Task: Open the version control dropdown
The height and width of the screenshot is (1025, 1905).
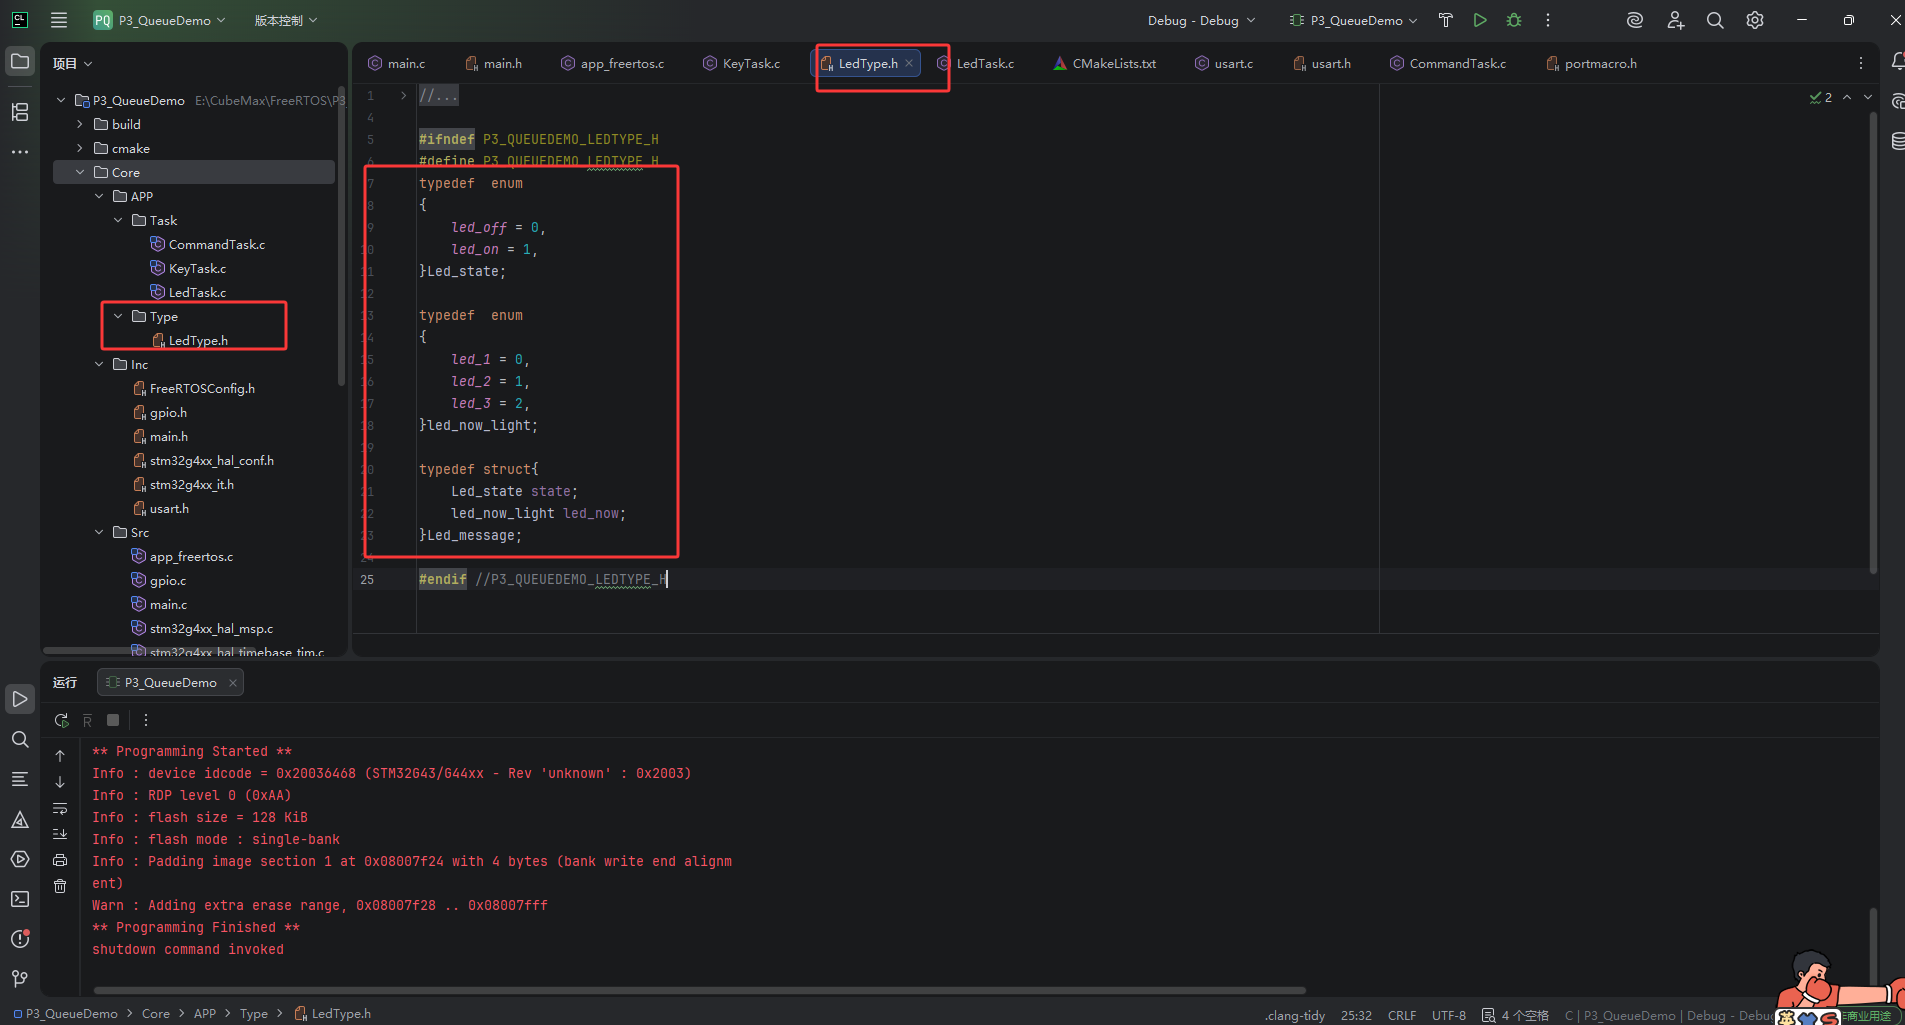Action: coord(286,20)
